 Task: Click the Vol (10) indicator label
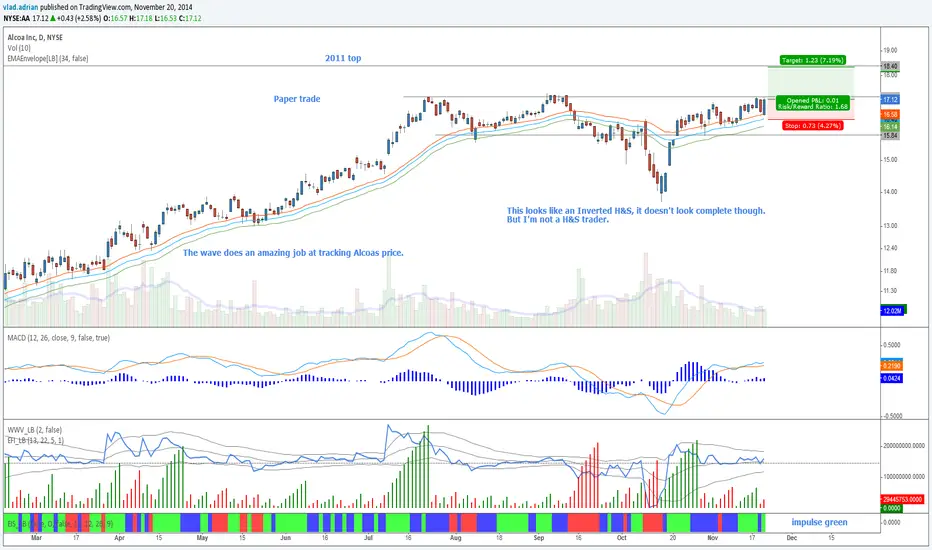(x=19, y=48)
